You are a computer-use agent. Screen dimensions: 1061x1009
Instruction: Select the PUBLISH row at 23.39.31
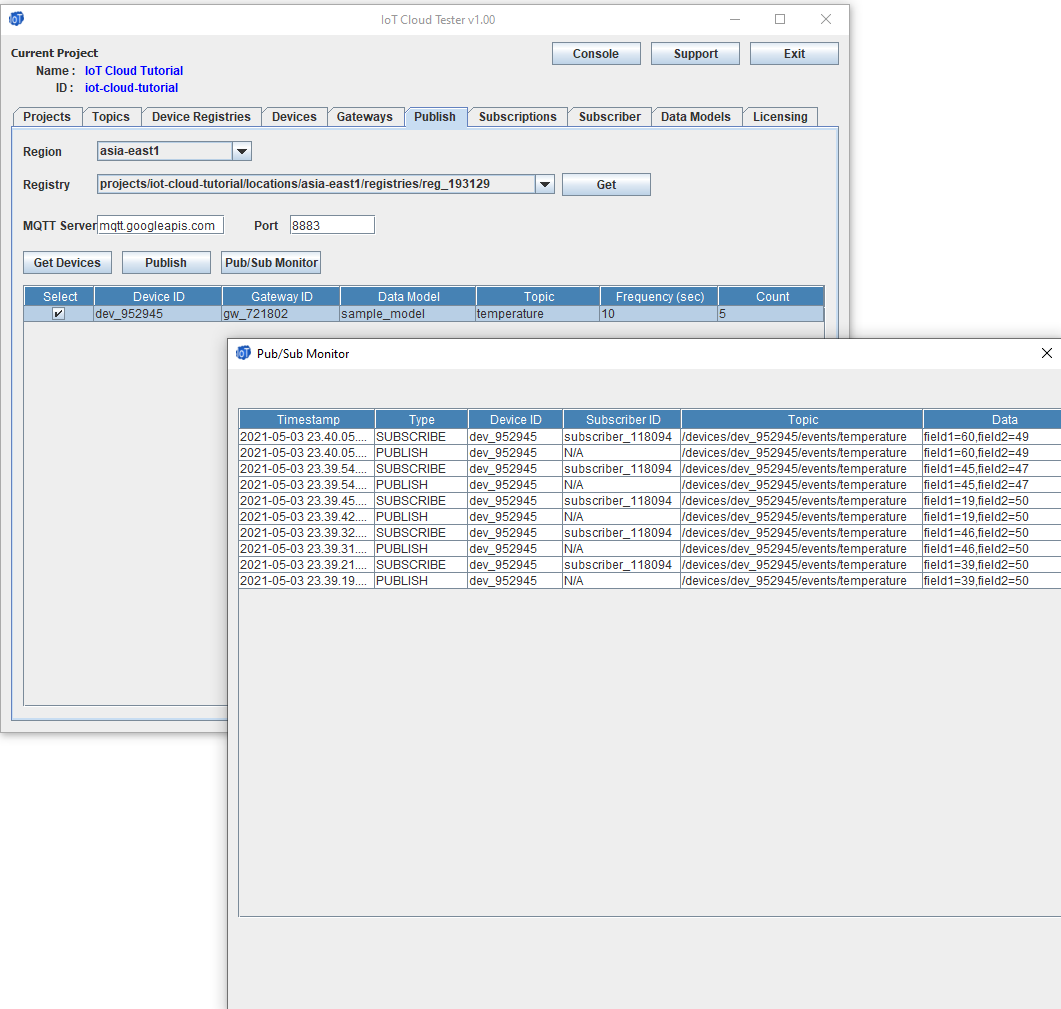pos(650,549)
